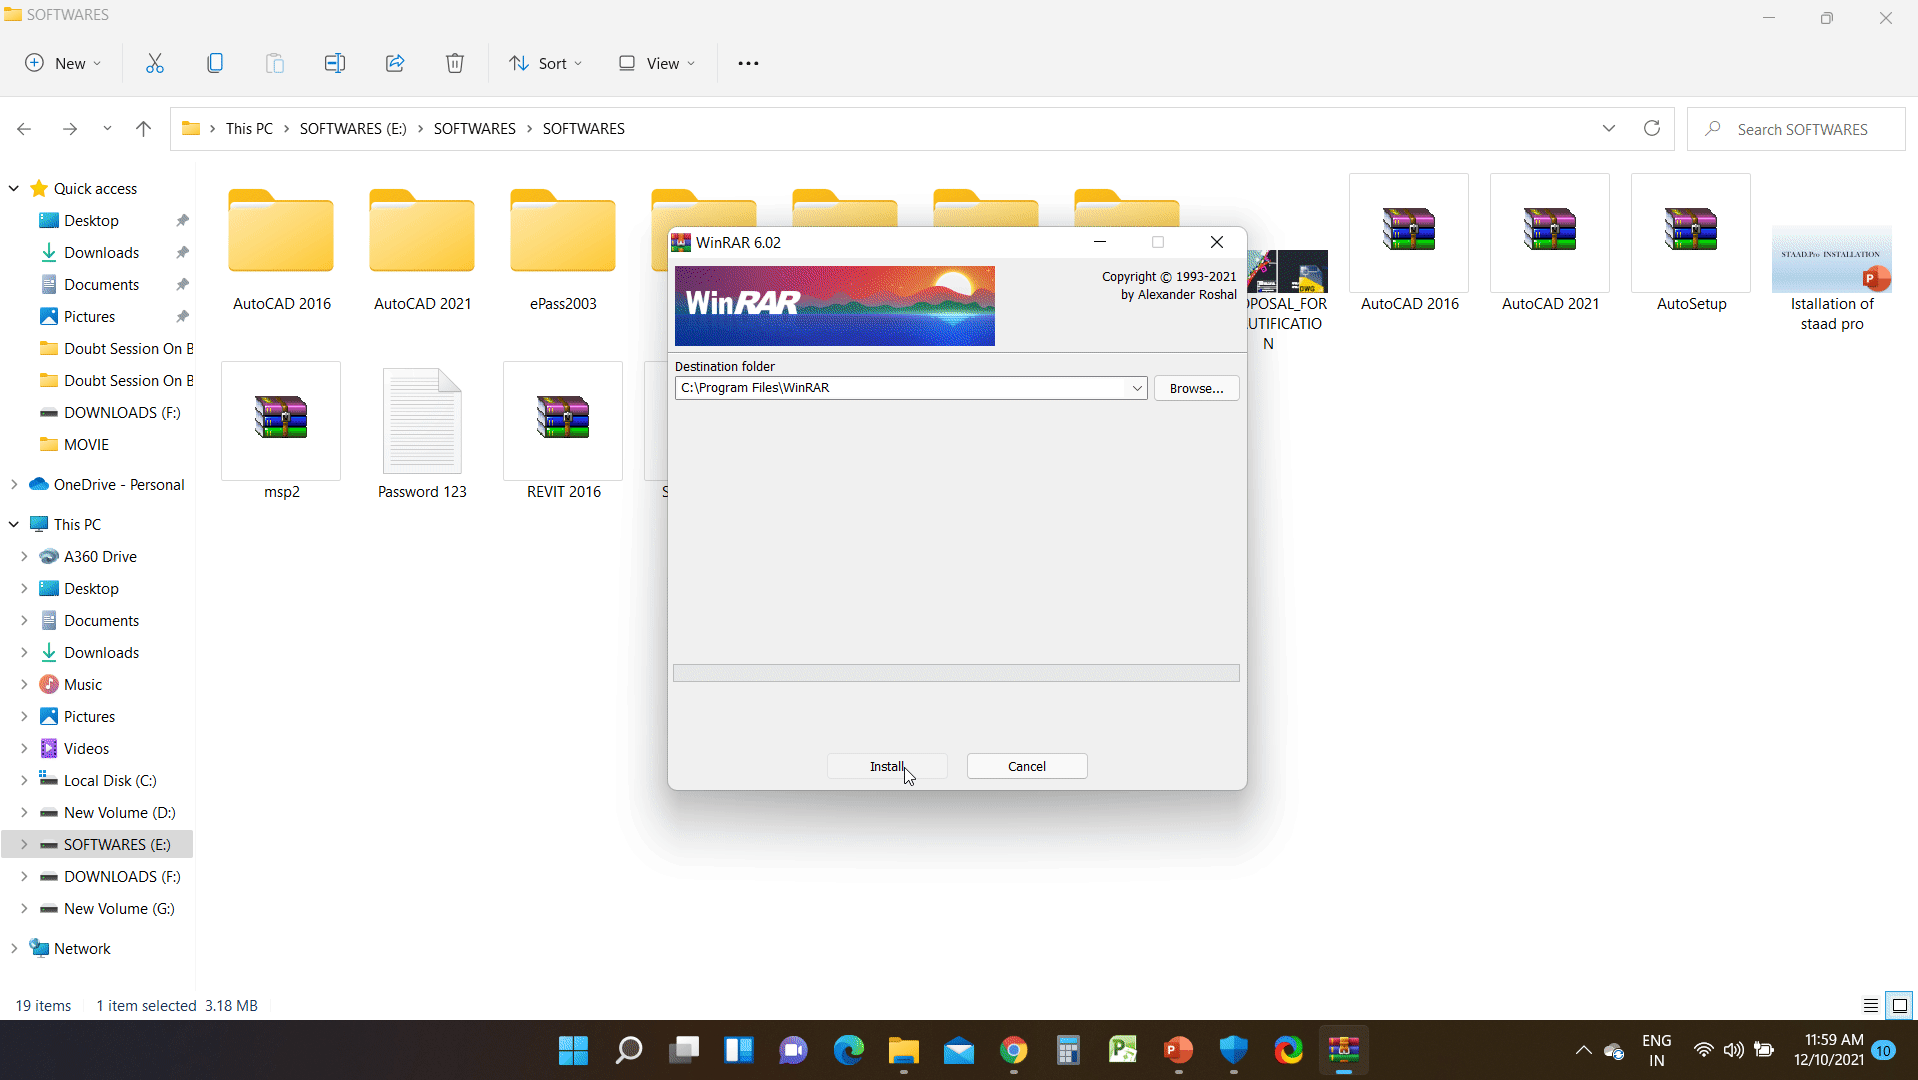Click the Forward navigation arrow
Viewport: 1918px width, 1080px height.
pyautogui.click(x=69, y=129)
